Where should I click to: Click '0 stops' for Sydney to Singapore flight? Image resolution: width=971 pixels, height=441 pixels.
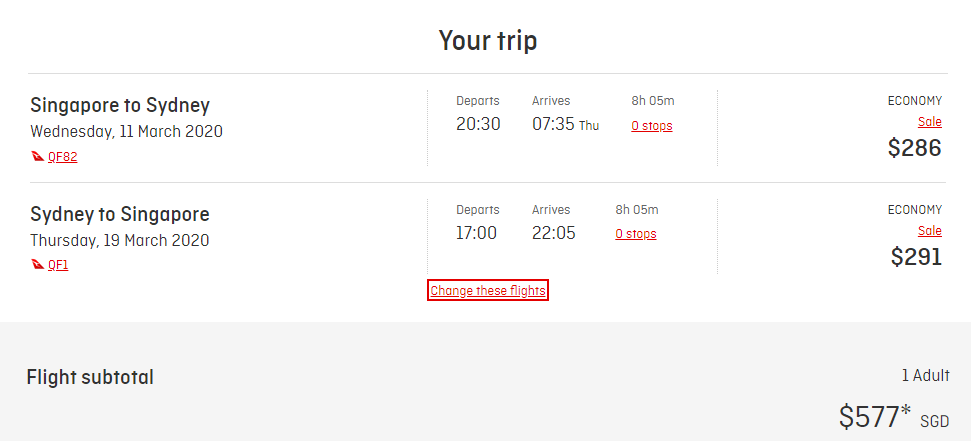coord(635,234)
